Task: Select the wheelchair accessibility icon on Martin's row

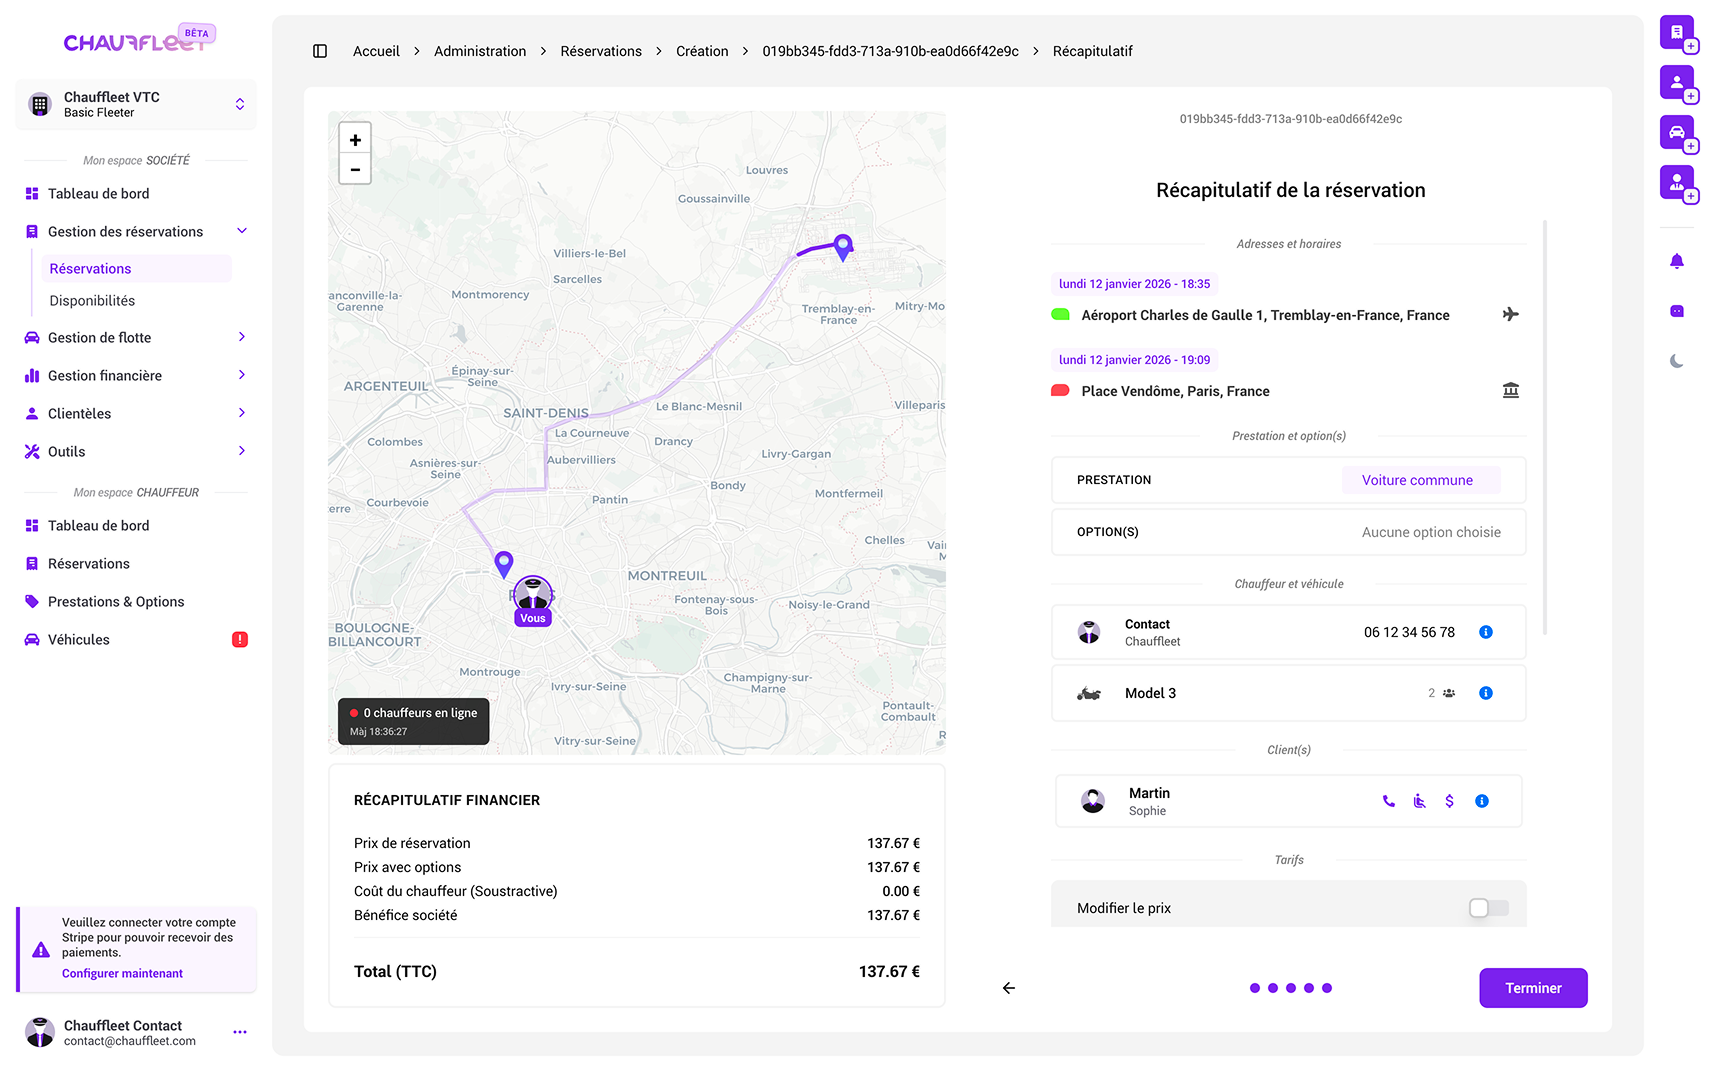Action: pos(1419,800)
